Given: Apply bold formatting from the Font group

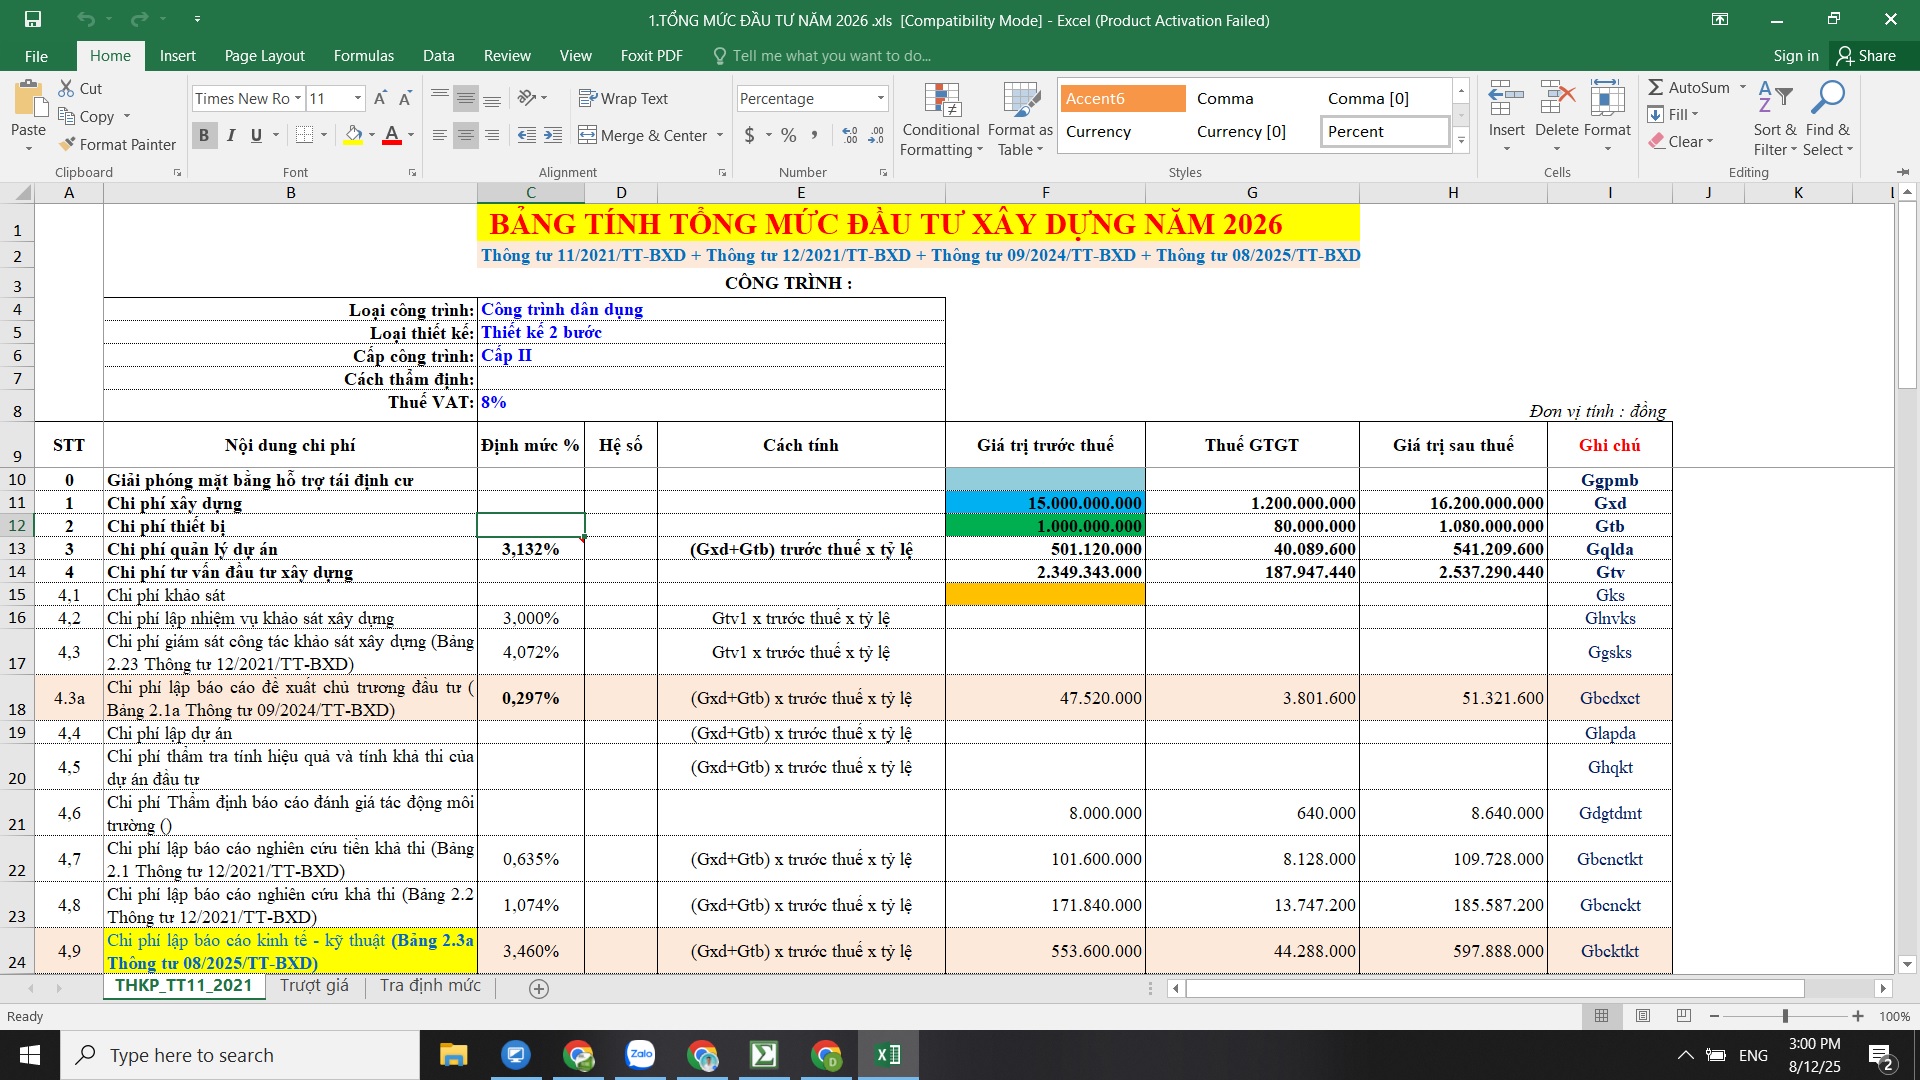Looking at the screenshot, I should click(x=204, y=135).
